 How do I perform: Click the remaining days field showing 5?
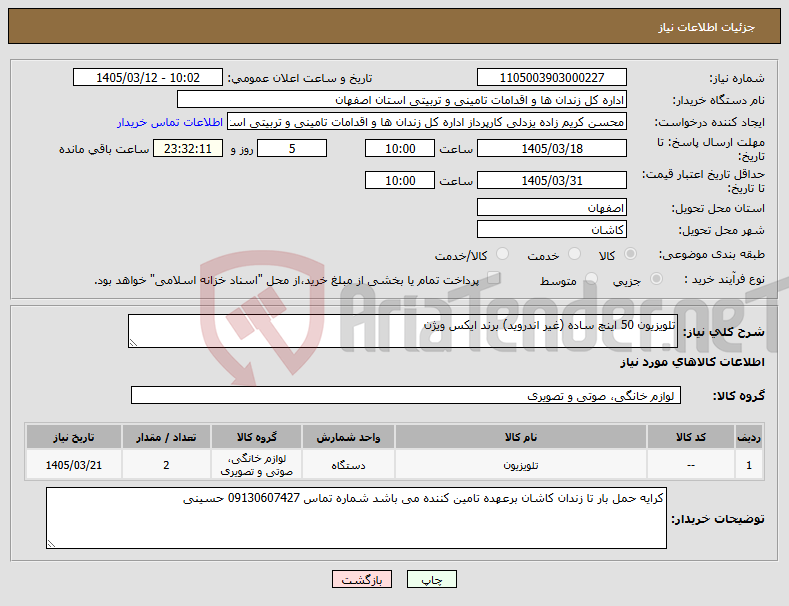(x=292, y=148)
